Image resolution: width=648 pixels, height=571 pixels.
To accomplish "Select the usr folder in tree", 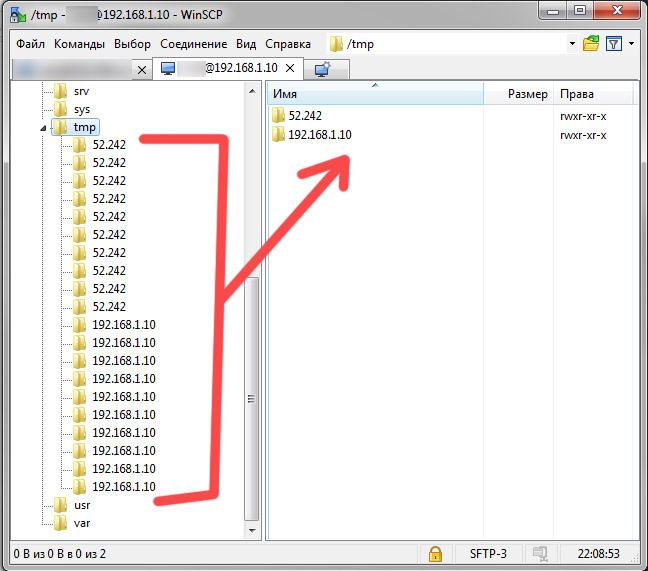I will point(82,505).
